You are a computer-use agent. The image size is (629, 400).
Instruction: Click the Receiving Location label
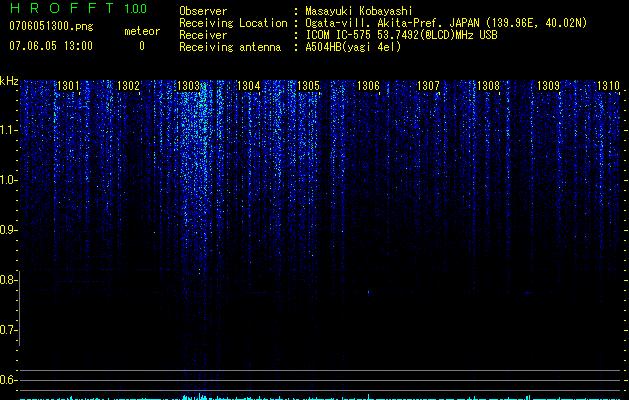pyautogui.click(x=233, y=23)
